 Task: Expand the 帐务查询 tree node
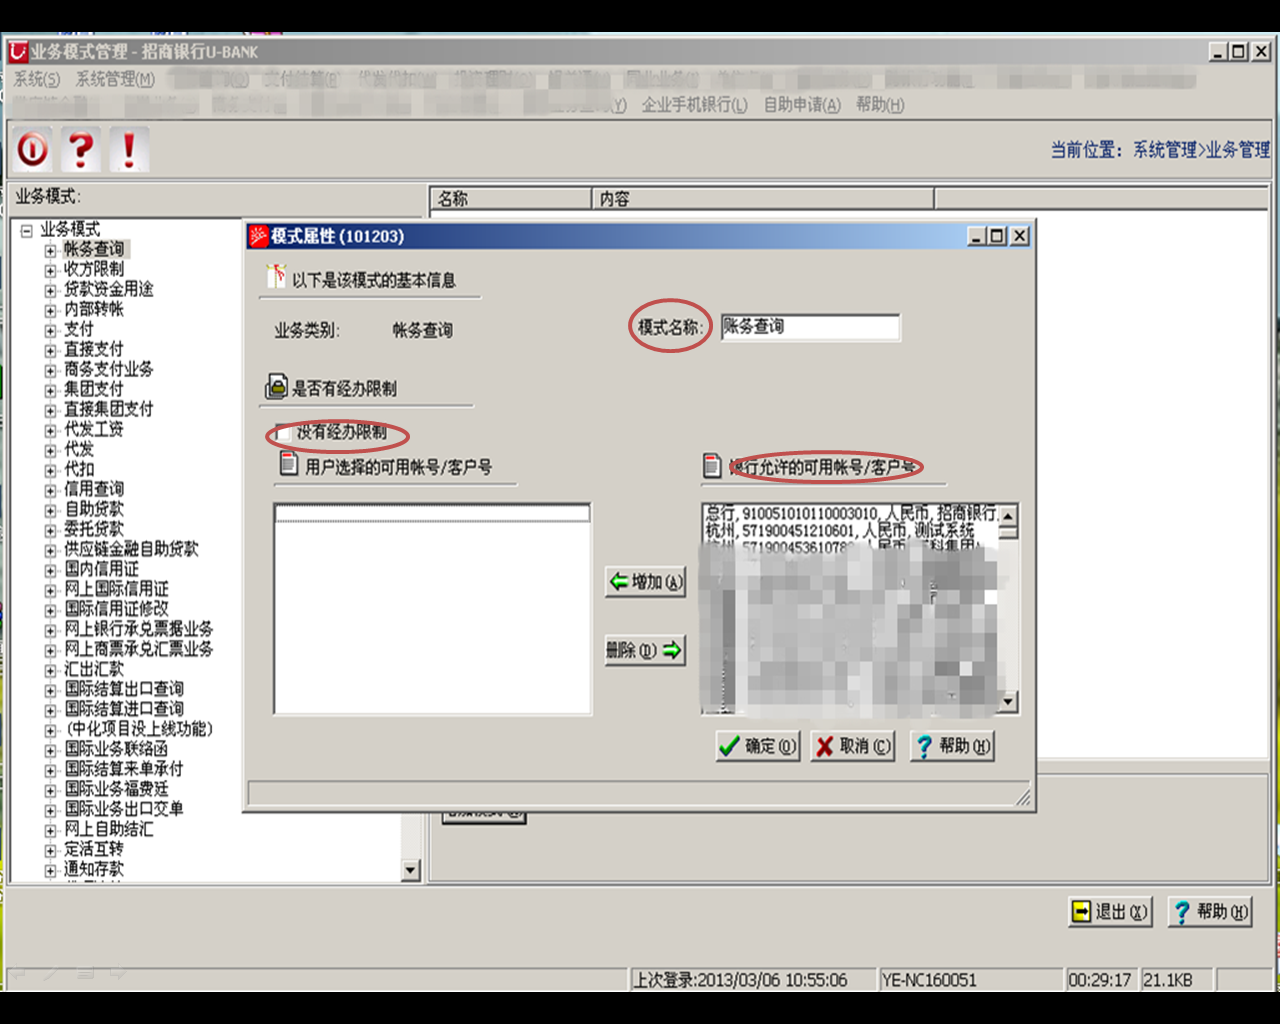tap(50, 250)
